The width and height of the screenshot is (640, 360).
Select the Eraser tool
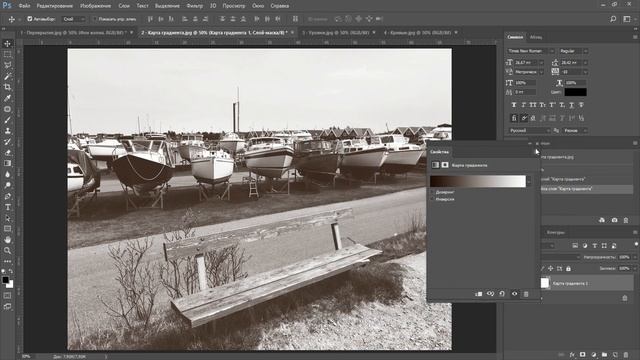pyautogui.click(x=7, y=153)
